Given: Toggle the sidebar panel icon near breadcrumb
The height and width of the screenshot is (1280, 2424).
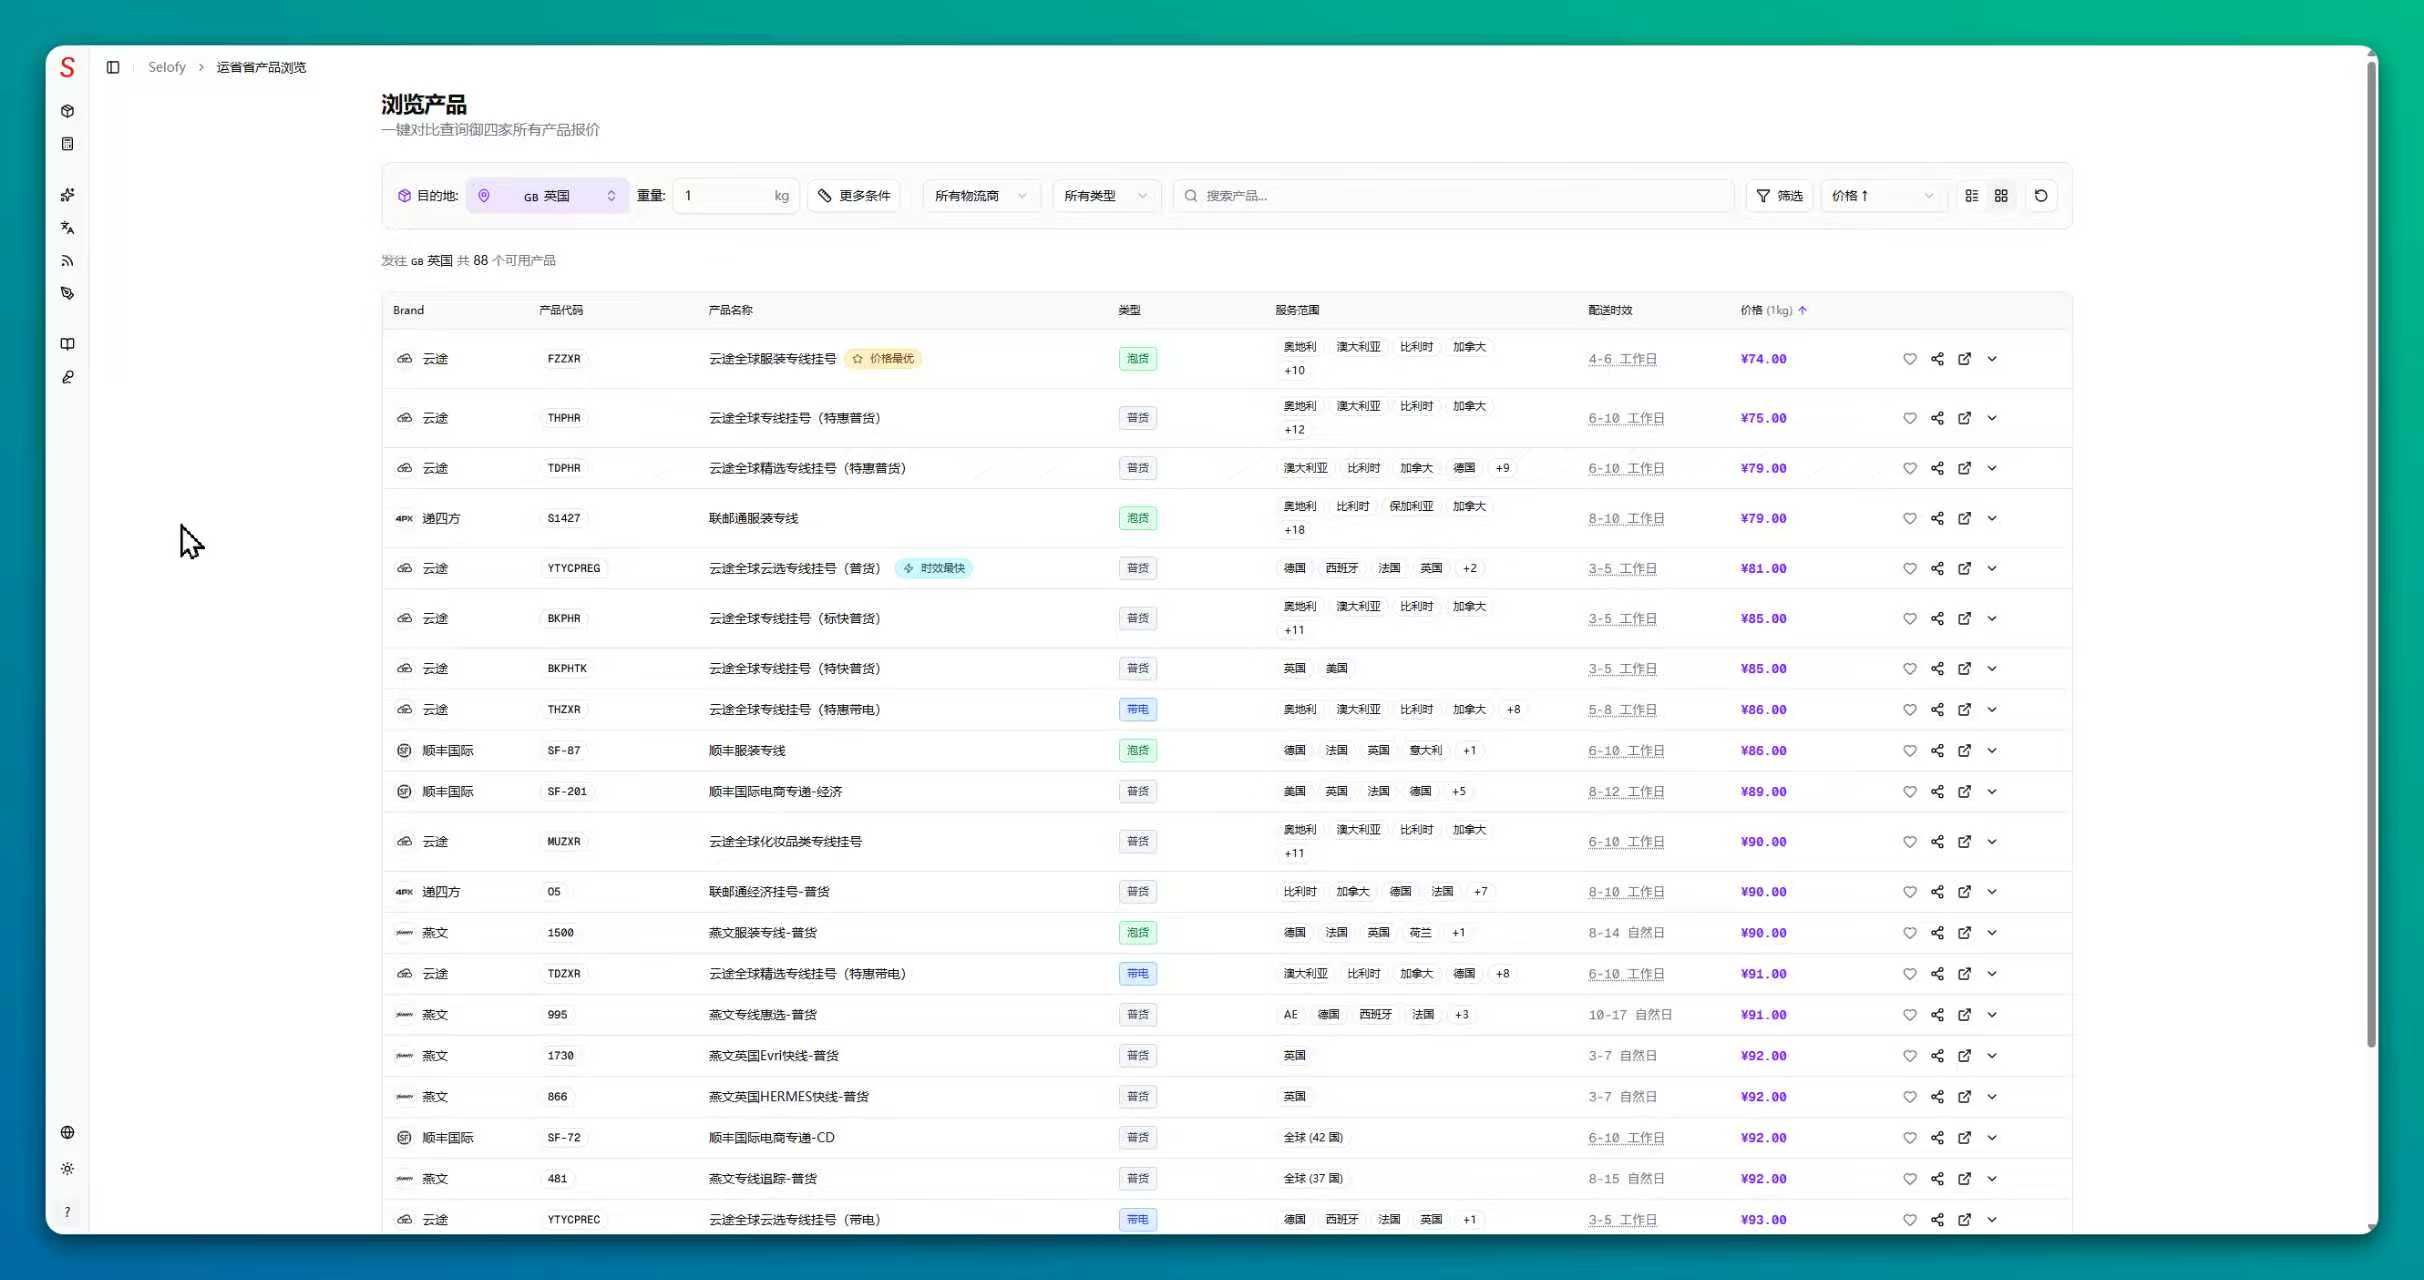Looking at the screenshot, I should pyautogui.click(x=113, y=67).
